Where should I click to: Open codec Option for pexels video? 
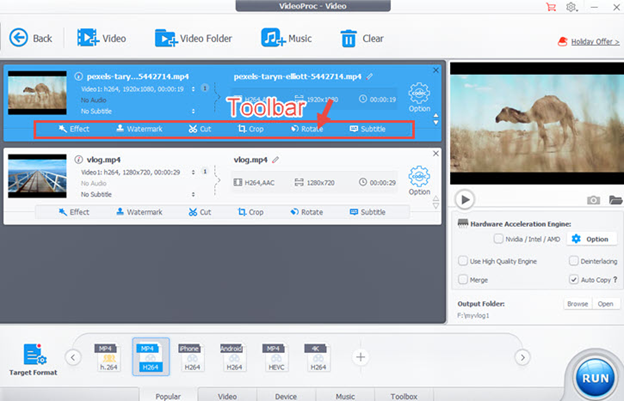coord(419,98)
